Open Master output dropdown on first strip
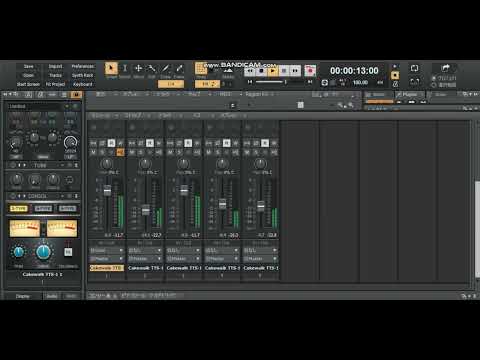 (107, 259)
